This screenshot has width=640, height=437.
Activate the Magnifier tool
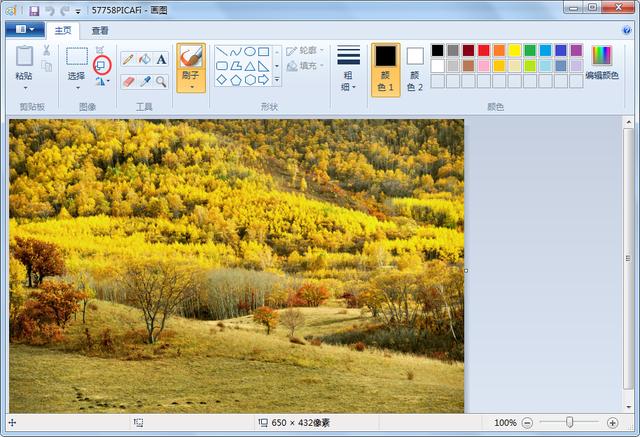tap(161, 81)
